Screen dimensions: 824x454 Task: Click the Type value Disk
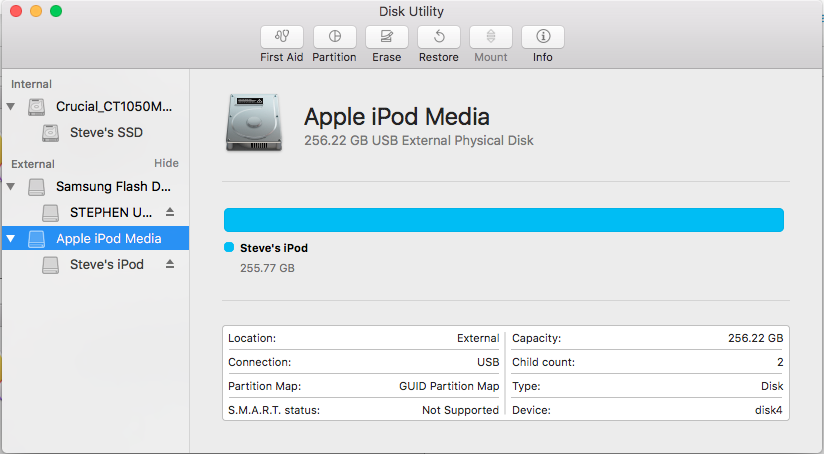click(x=772, y=386)
